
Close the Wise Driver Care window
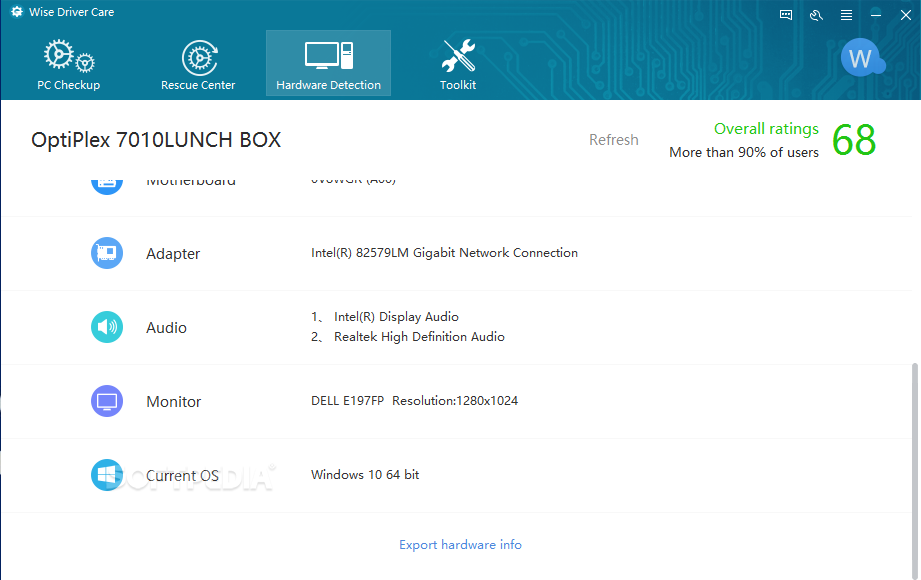coord(906,15)
